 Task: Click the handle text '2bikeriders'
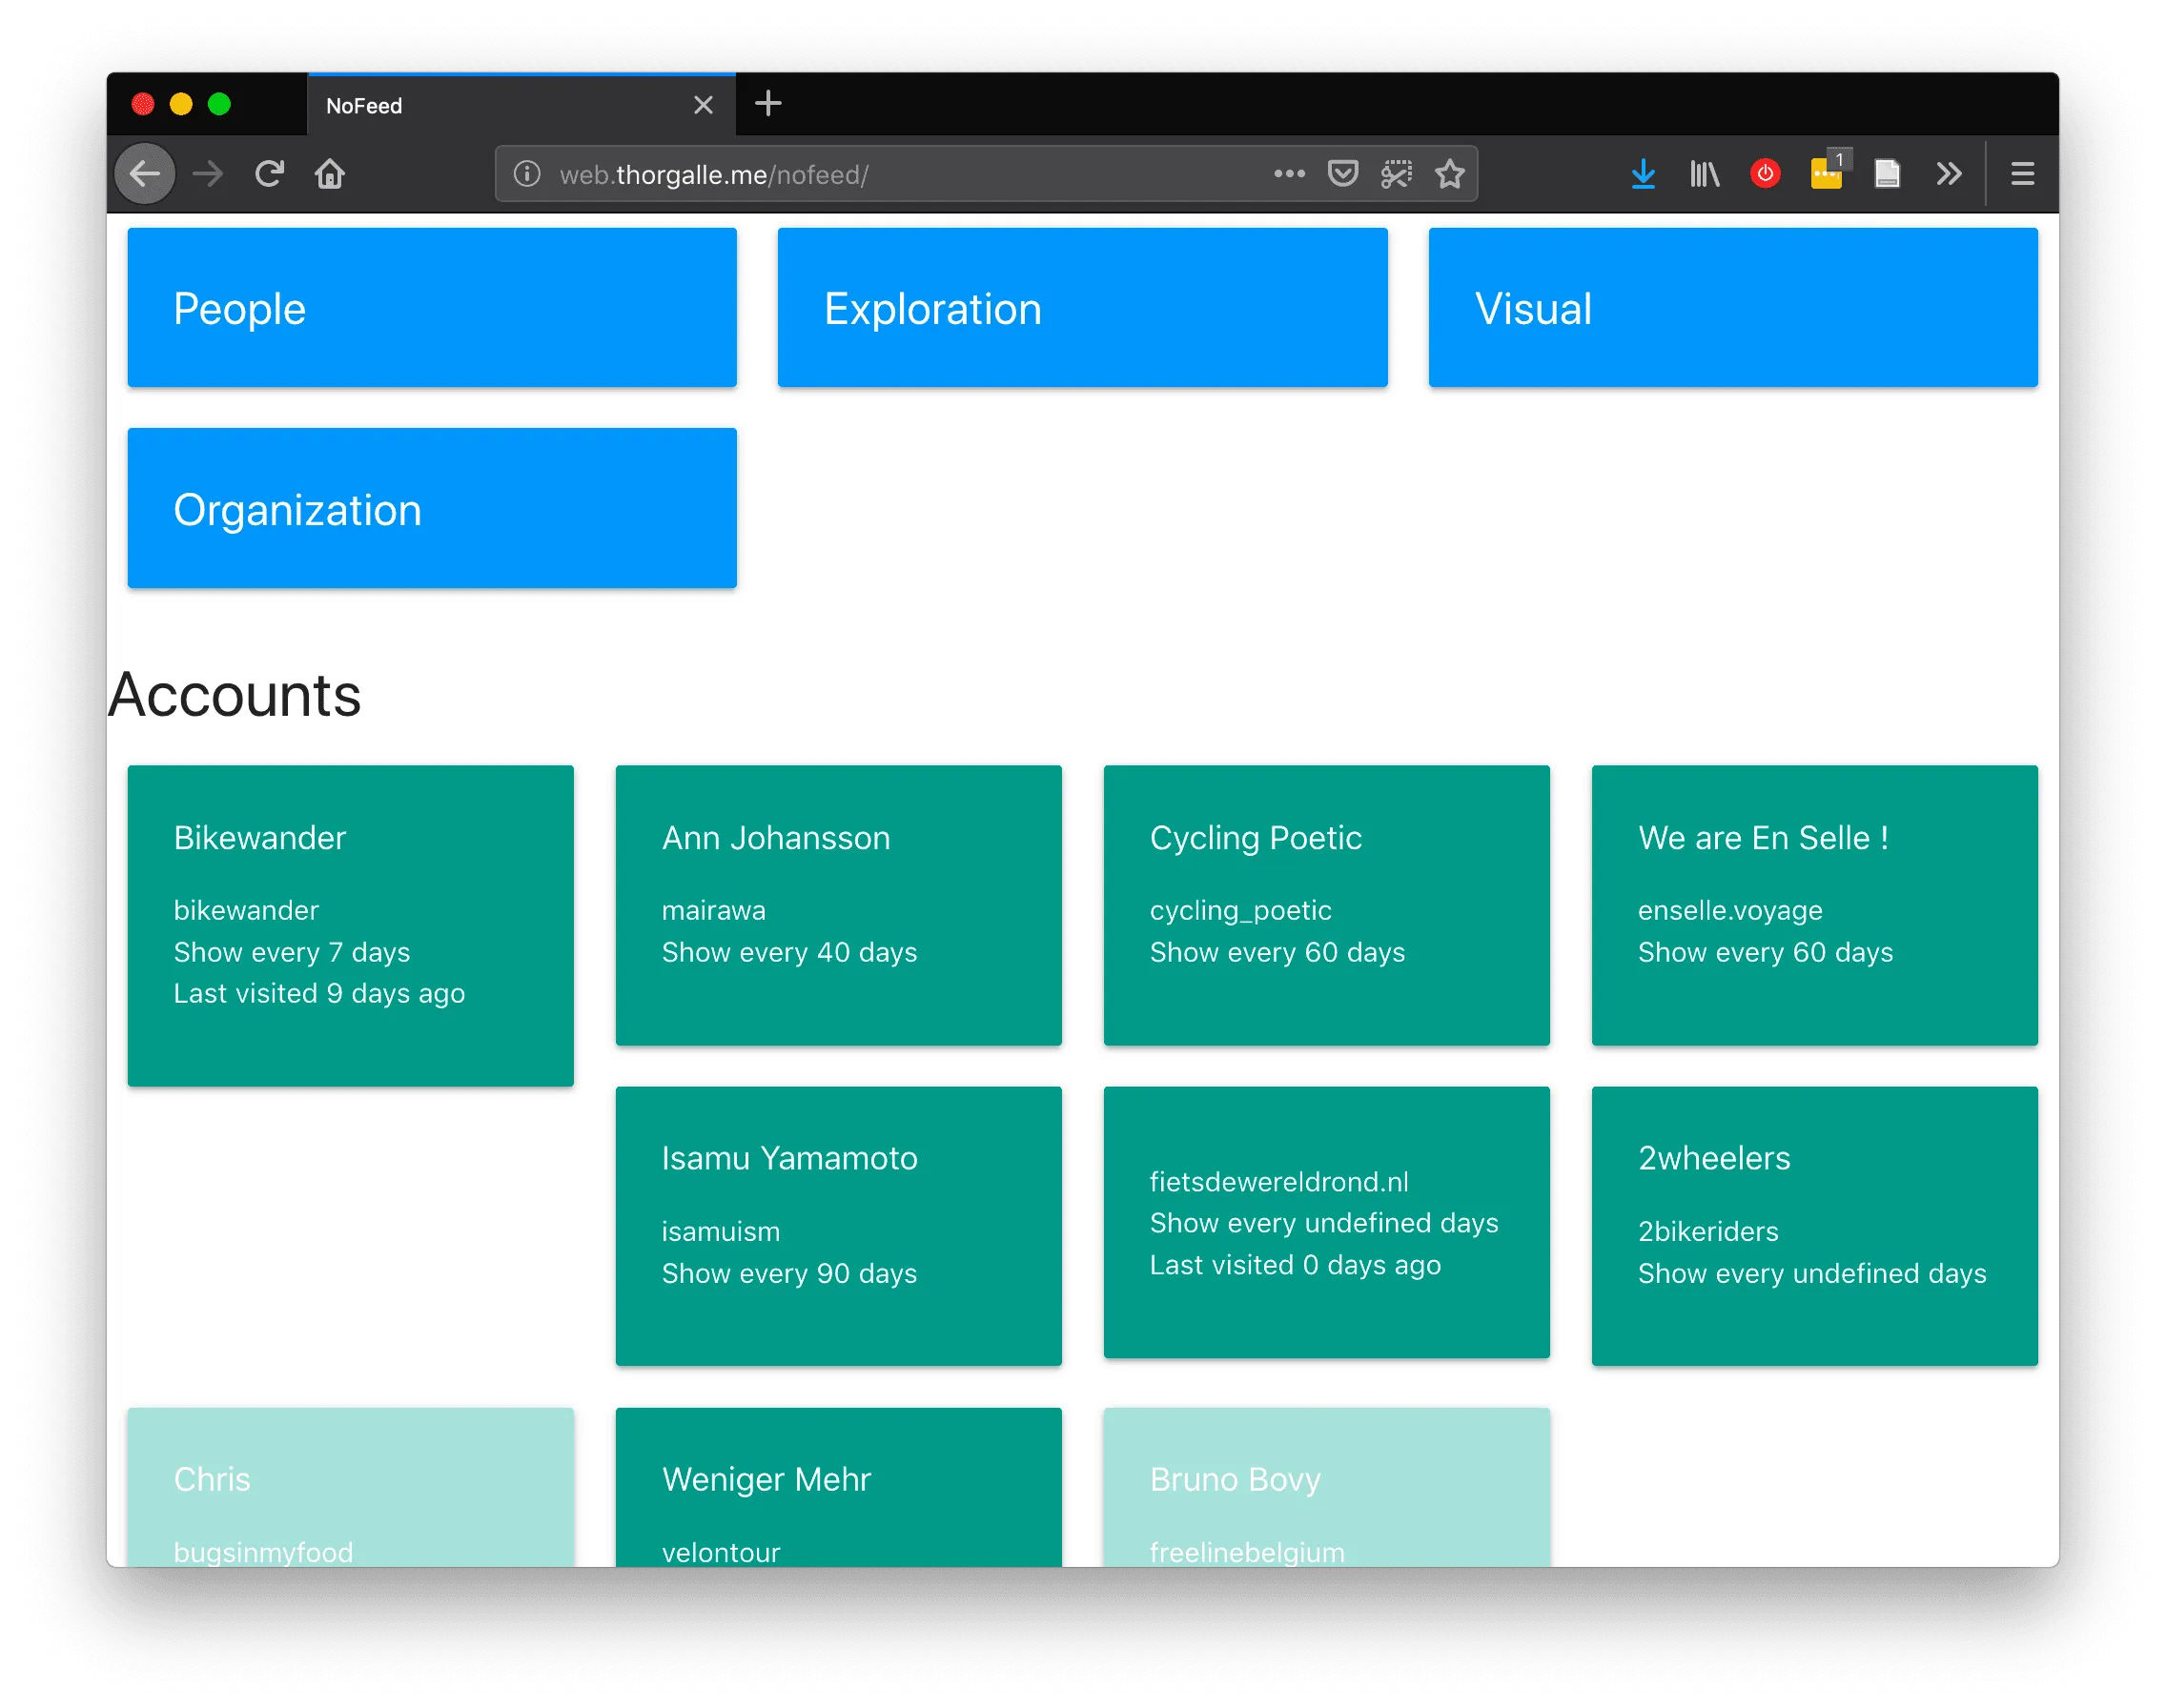pos(1708,1231)
